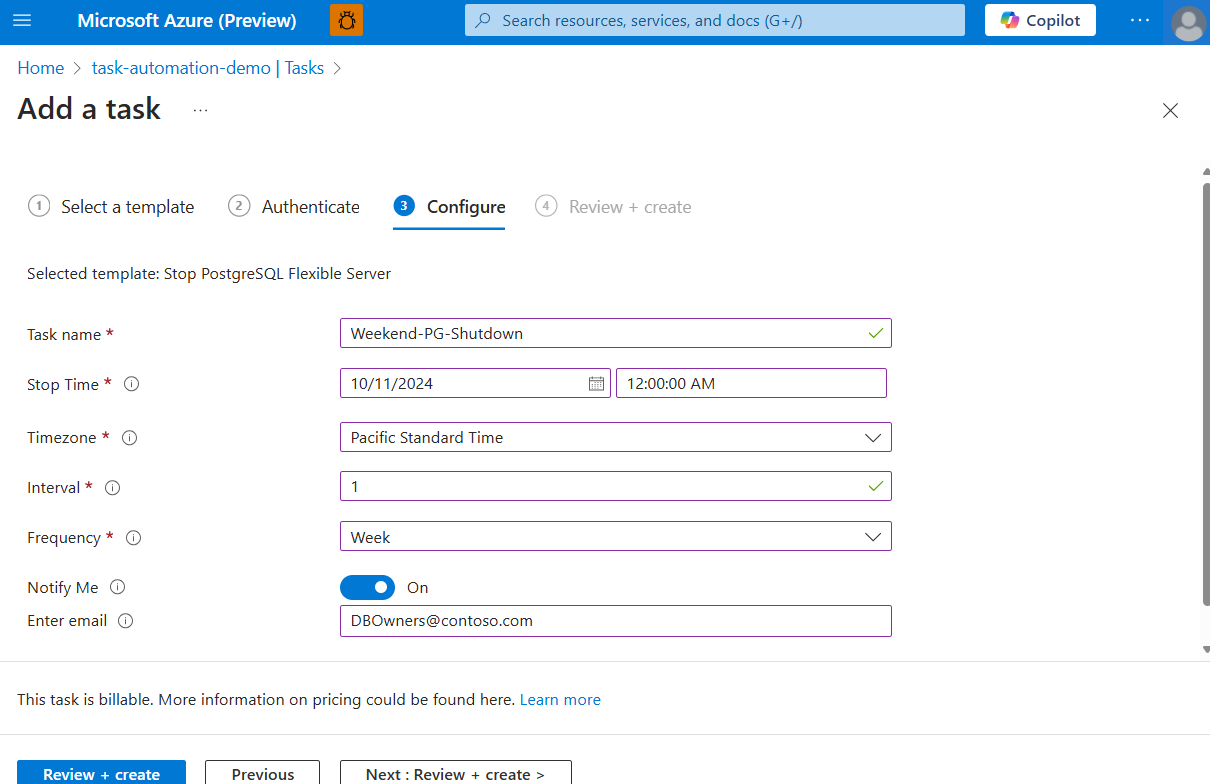Show info tooltip for Timezone

tap(129, 438)
